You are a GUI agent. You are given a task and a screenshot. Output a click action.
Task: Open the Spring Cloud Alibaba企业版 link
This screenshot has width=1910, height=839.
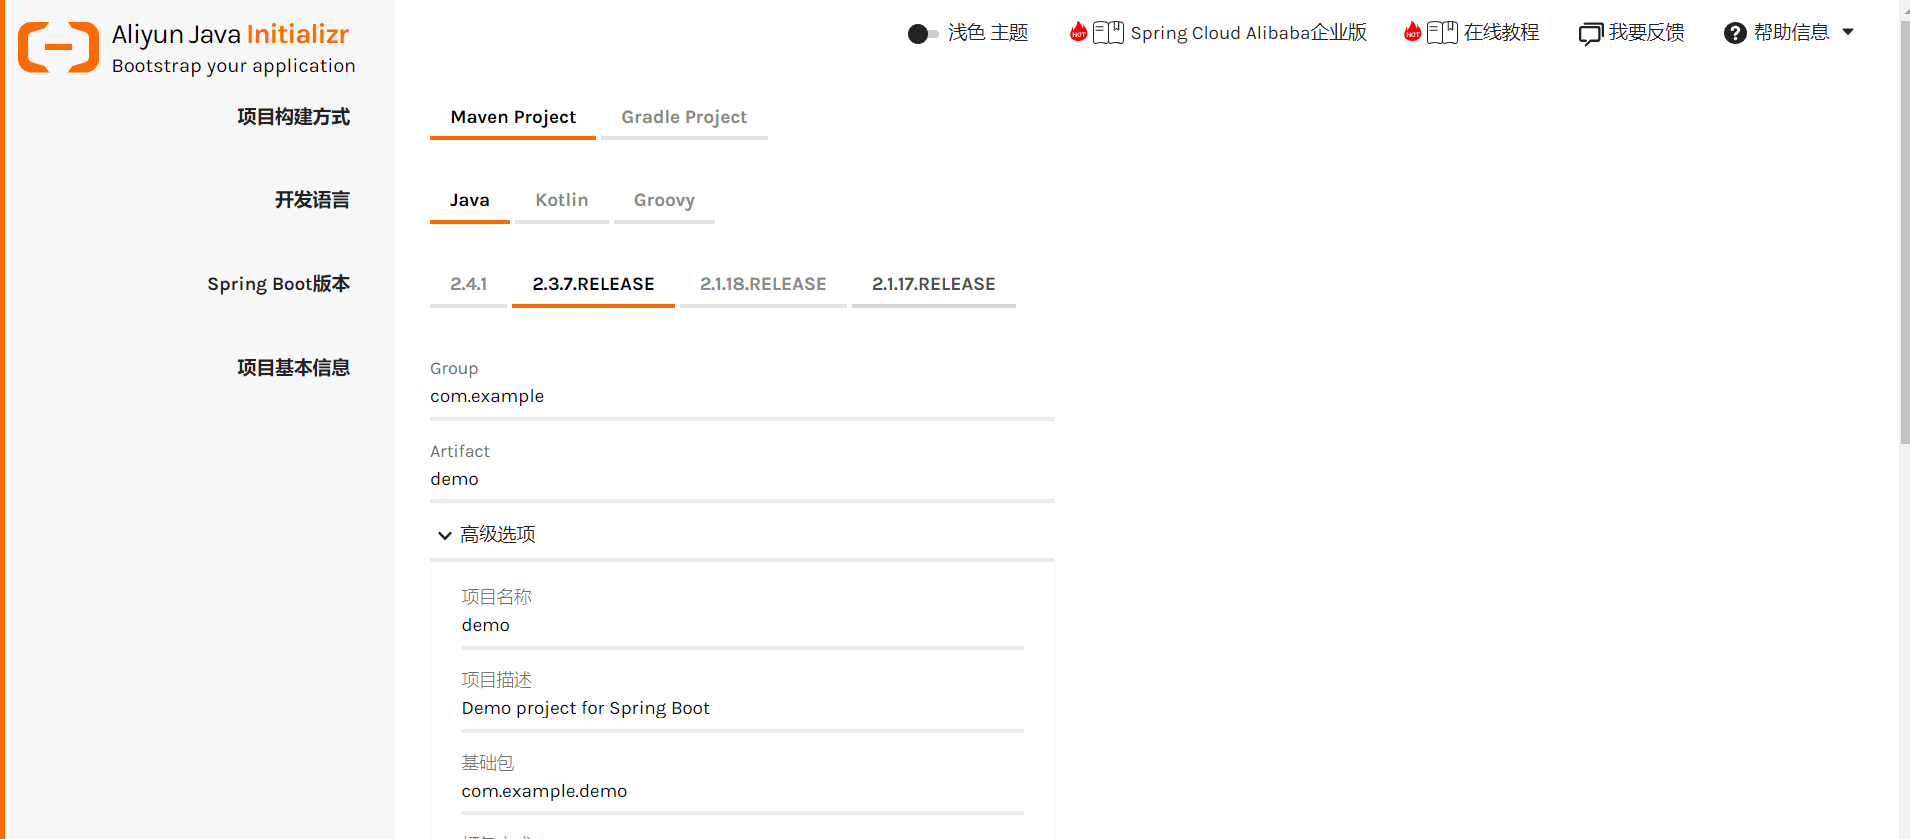1248,33
